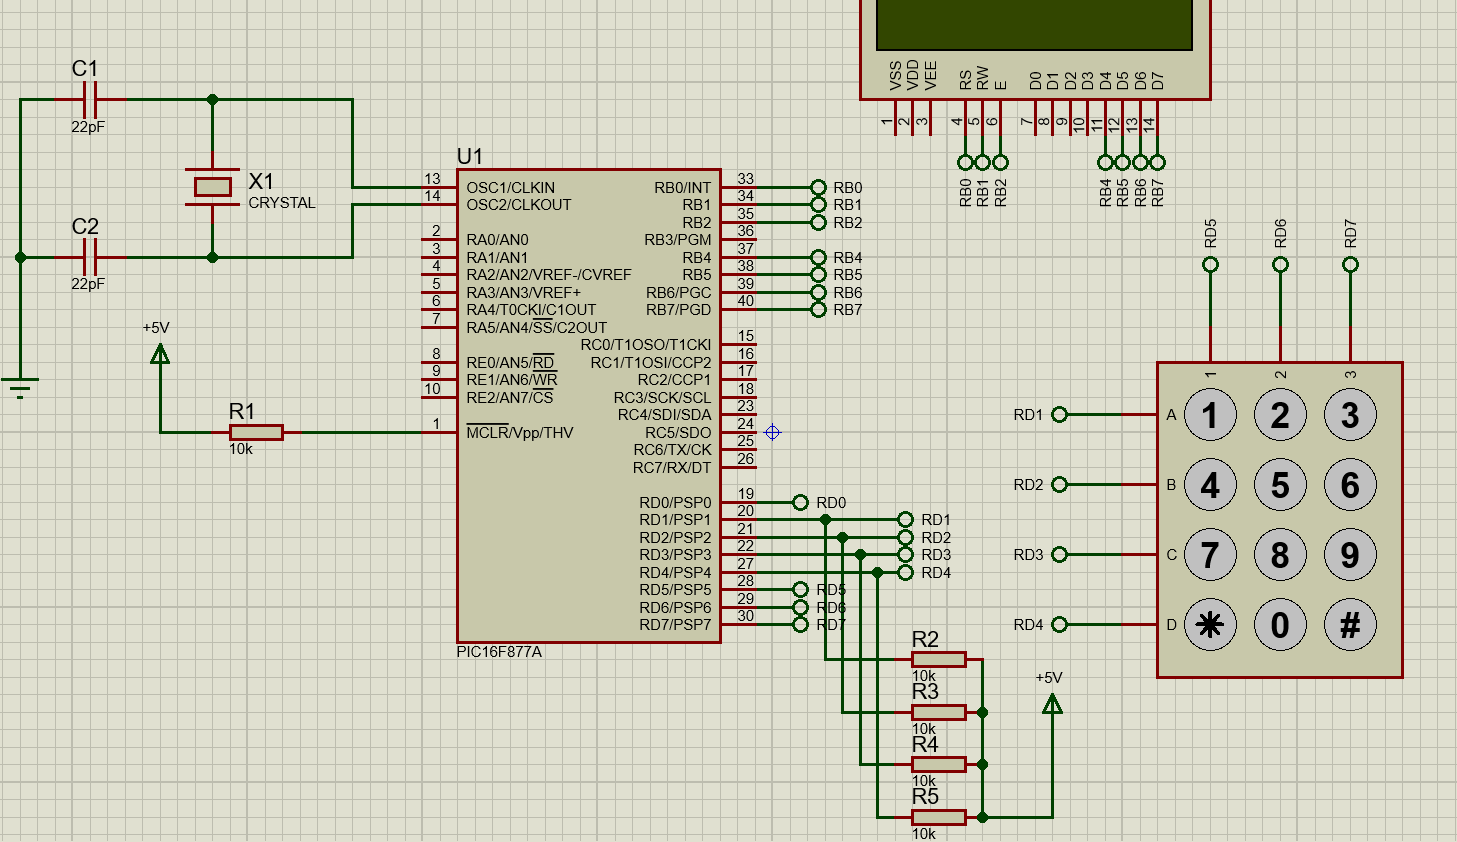Image resolution: width=1457 pixels, height=842 pixels.
Task: Select the R1 resistor on MCLR line
Action: coord(256,432)
